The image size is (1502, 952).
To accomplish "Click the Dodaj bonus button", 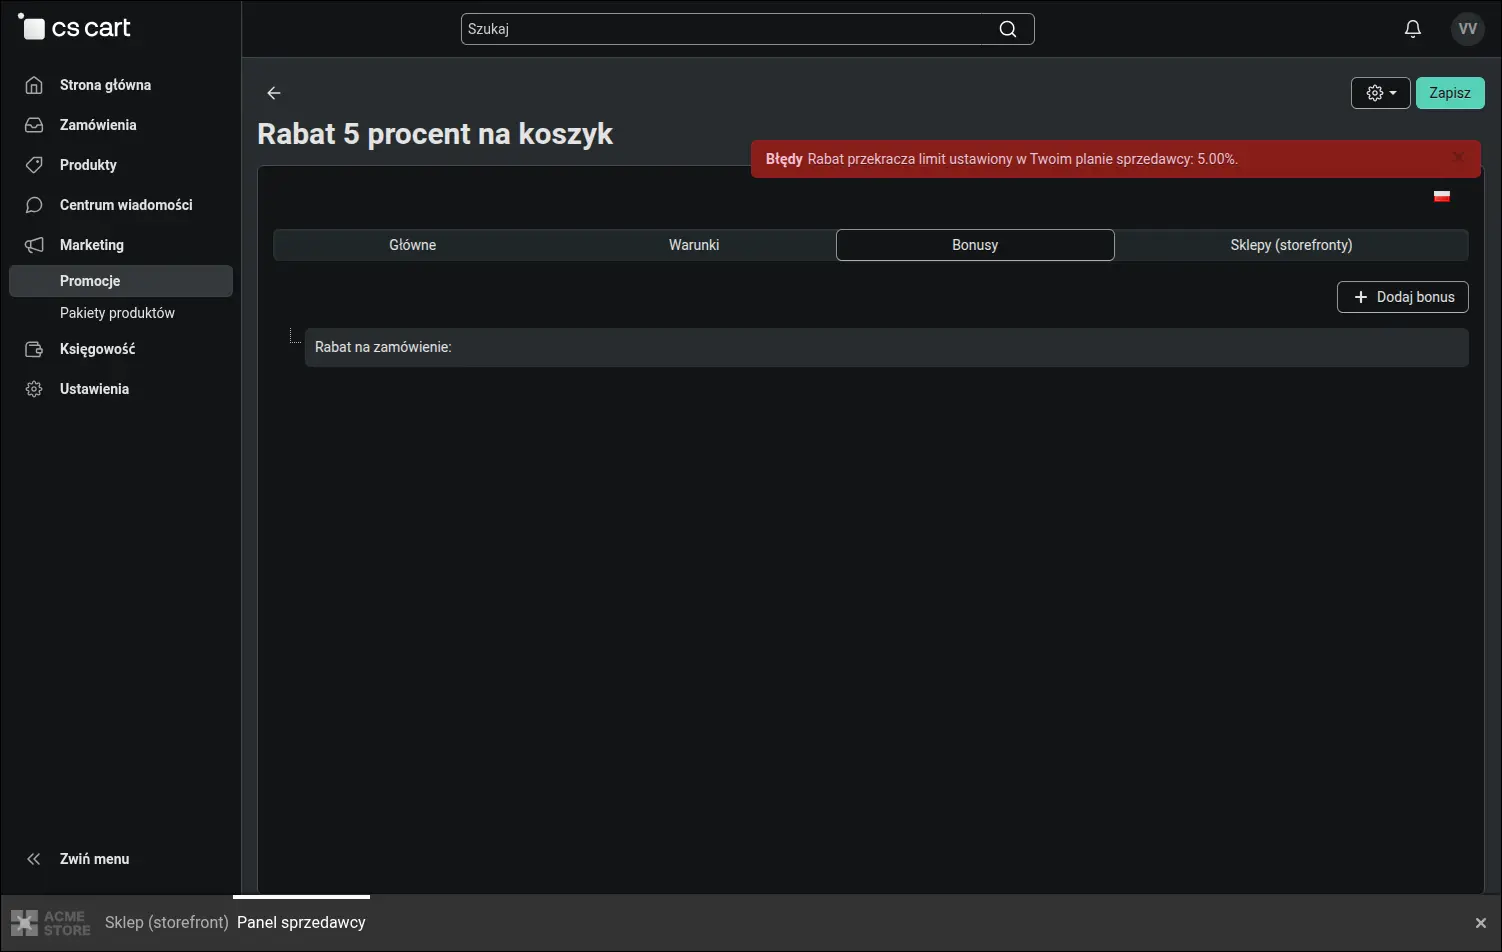I will (x=1402, y=297).
